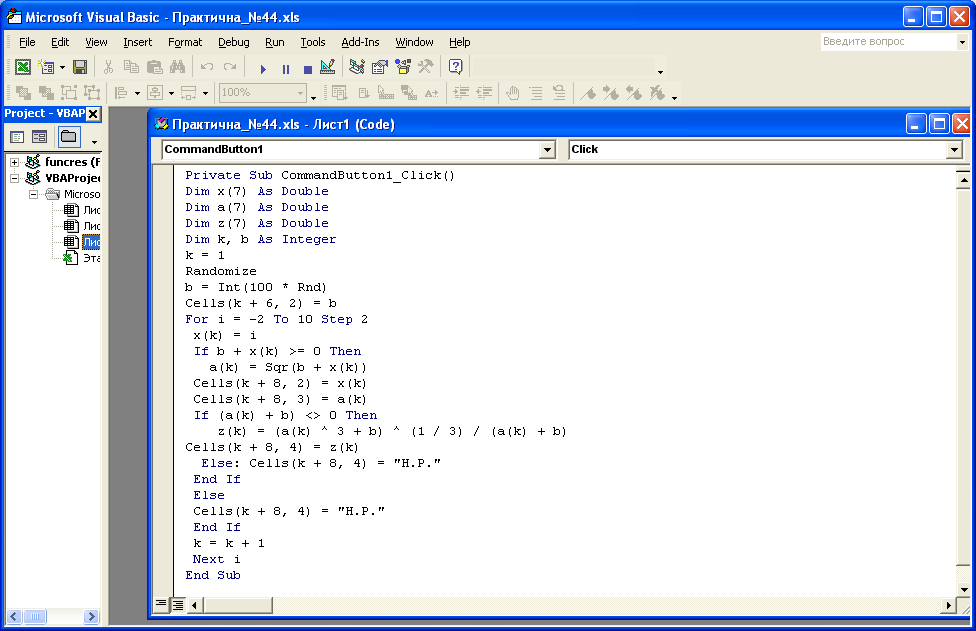Click the Copy icon in toolbar

tap(131, 67)
